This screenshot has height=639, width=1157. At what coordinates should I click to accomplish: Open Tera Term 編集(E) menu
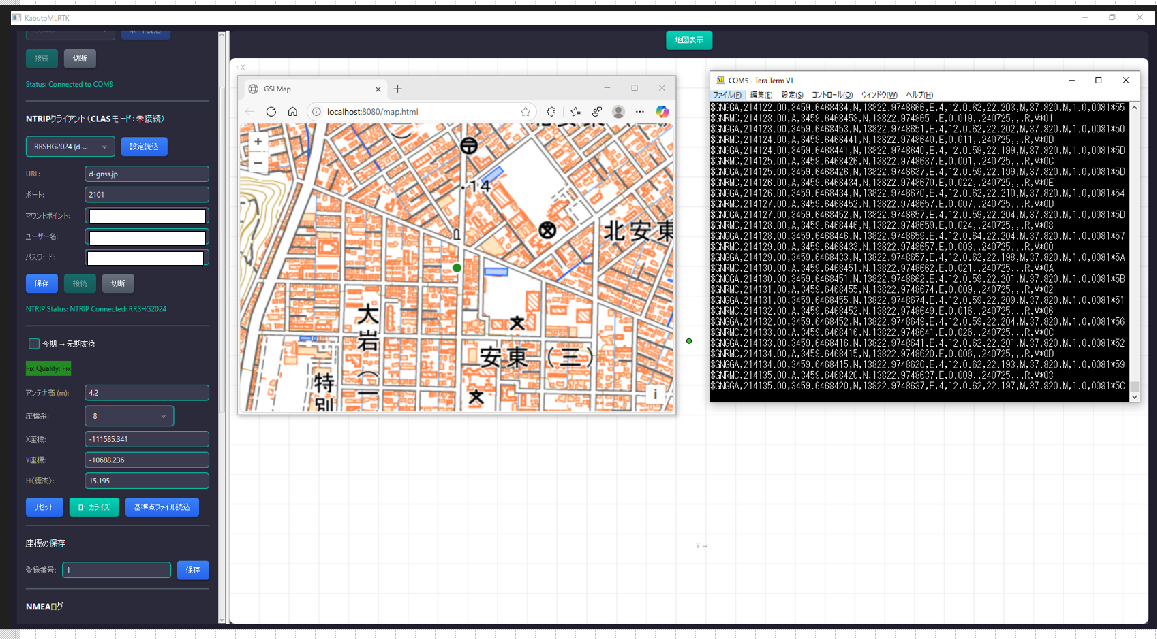(x=761, y=95)
